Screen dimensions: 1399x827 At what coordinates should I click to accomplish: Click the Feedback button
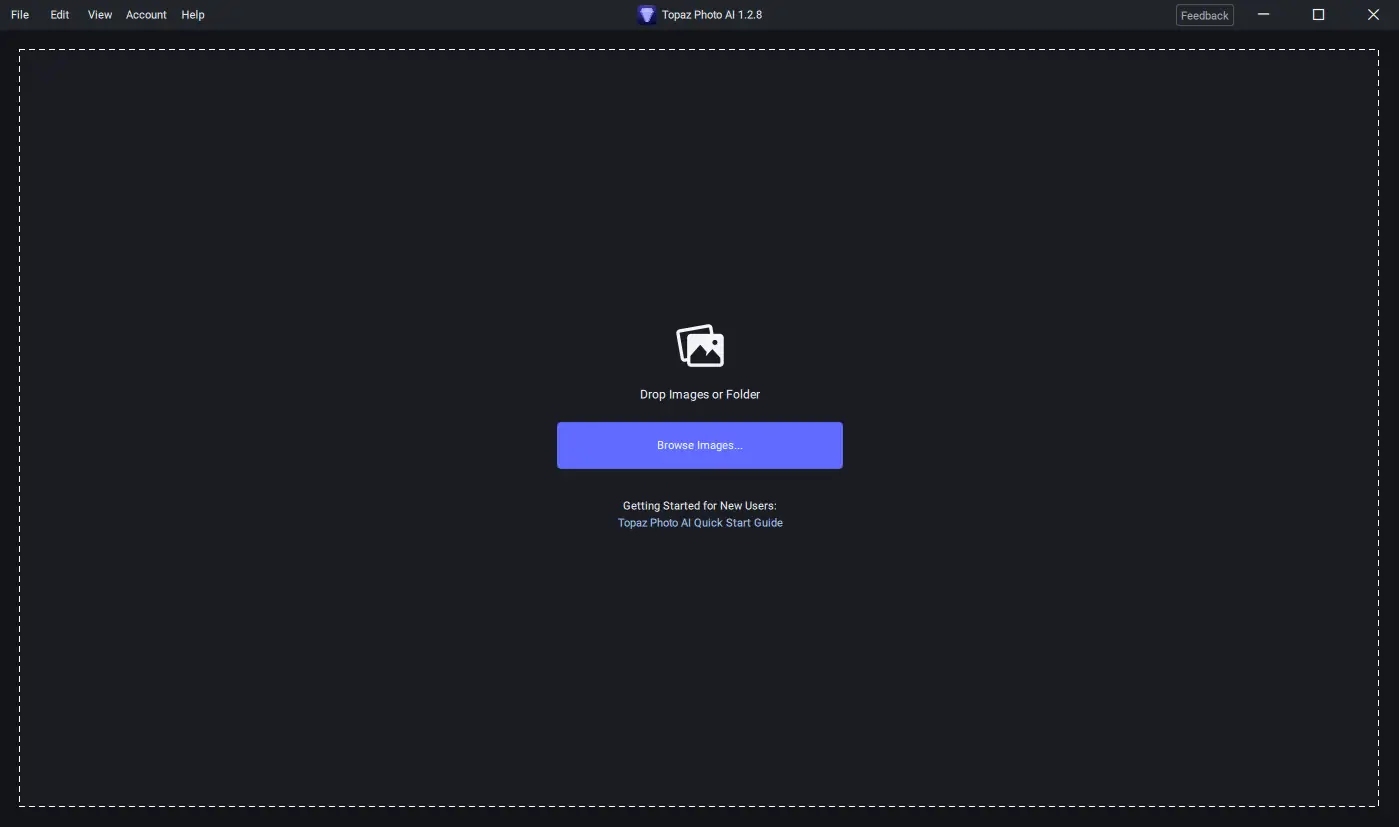(x=1204, y=15)
